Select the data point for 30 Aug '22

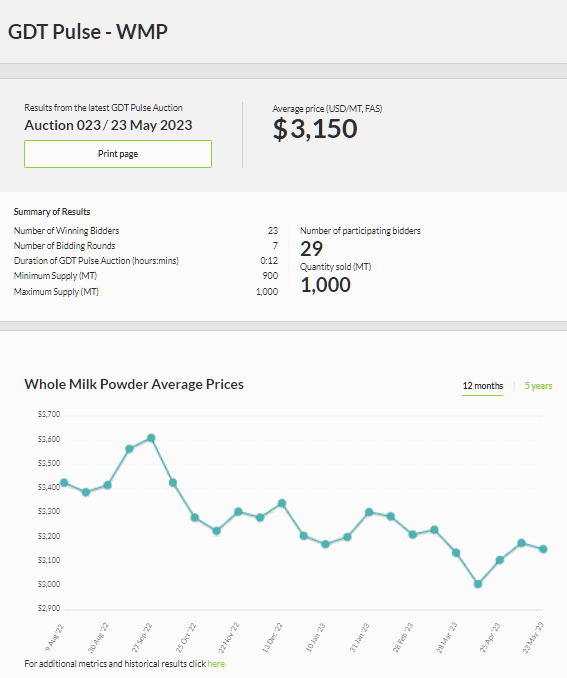click(x=108, y=485)
